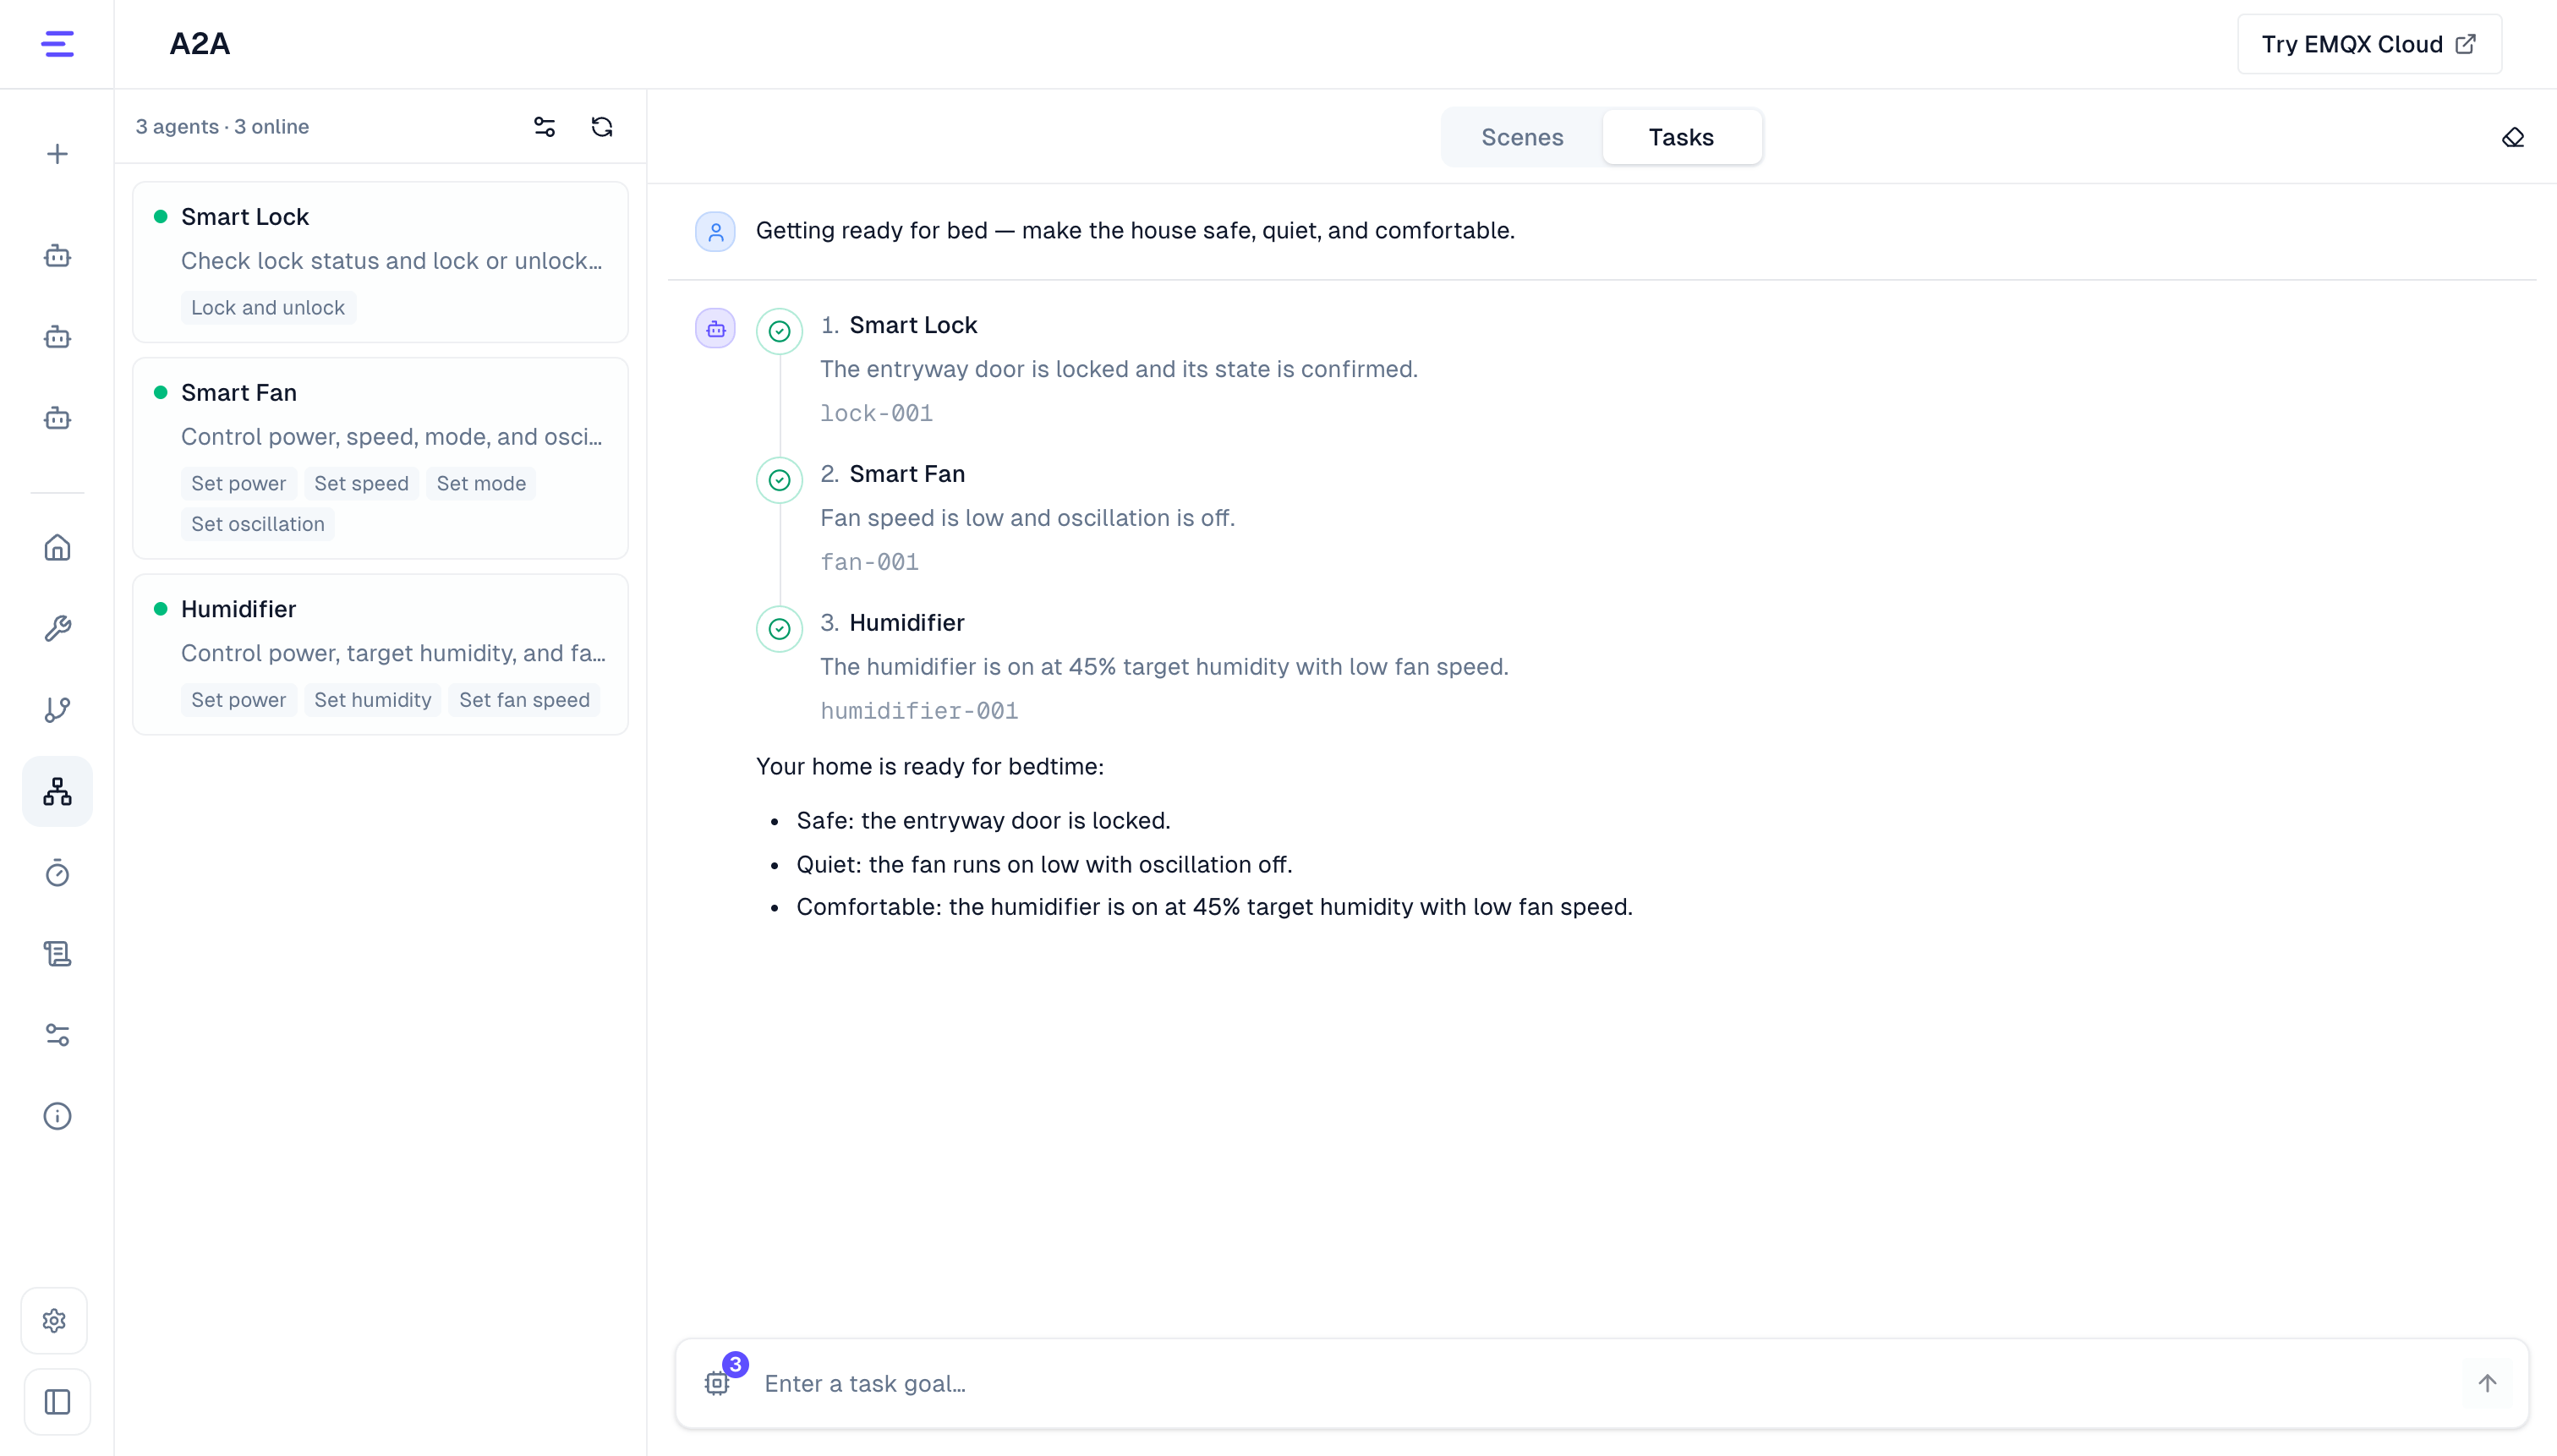The width and height of the screenshot is (2557, 1456).
Task: Click the fan-001 device ID text
Action: point(869,562)
